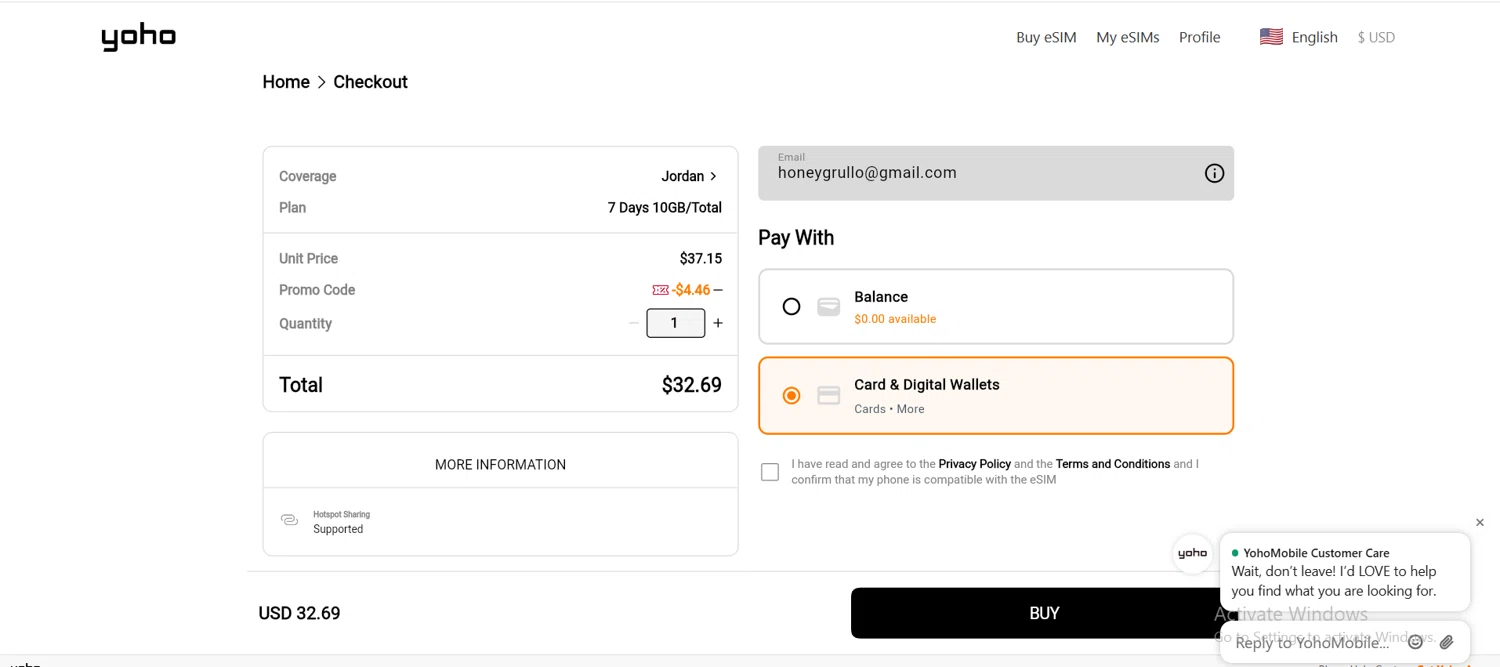This screenshot has height=667, width=1500.
Task: Click the quantity input field
Action: (676, 323)
